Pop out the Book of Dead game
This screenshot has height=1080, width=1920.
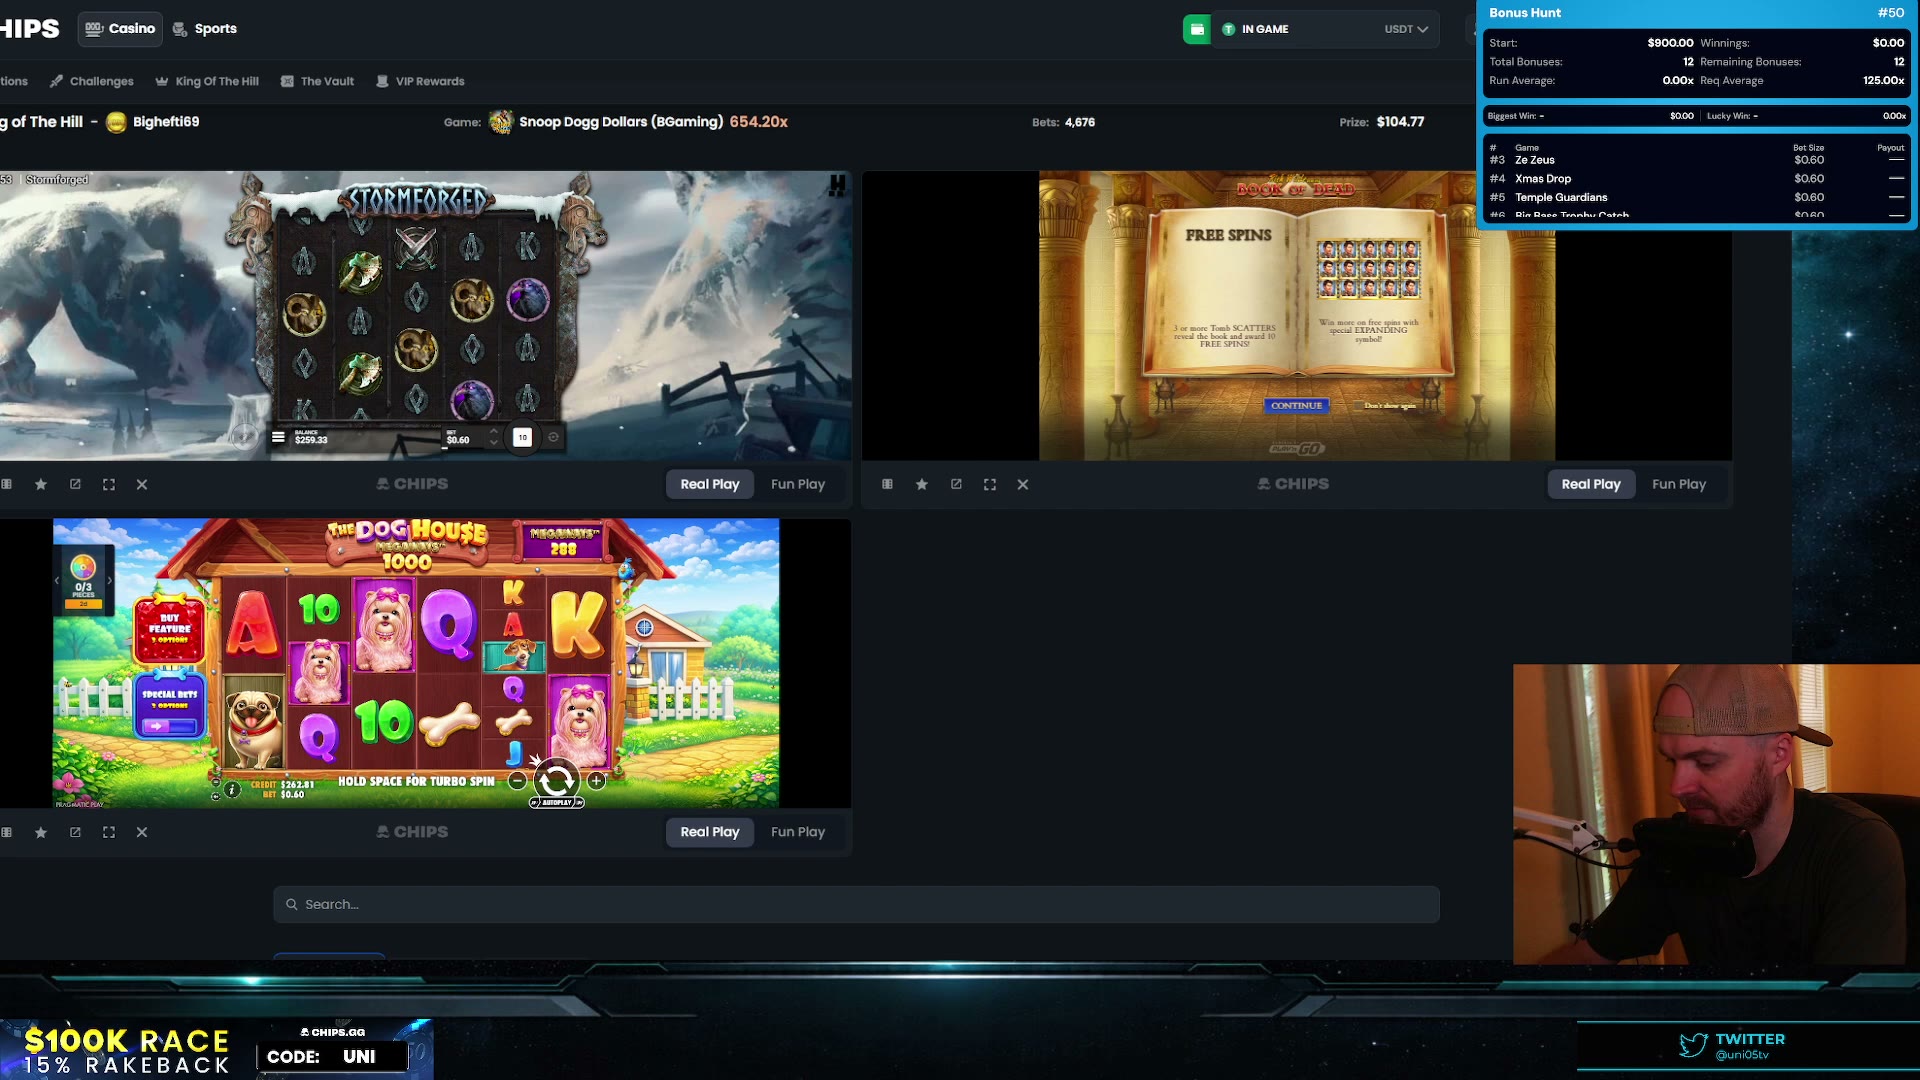(x=956, y=484)
